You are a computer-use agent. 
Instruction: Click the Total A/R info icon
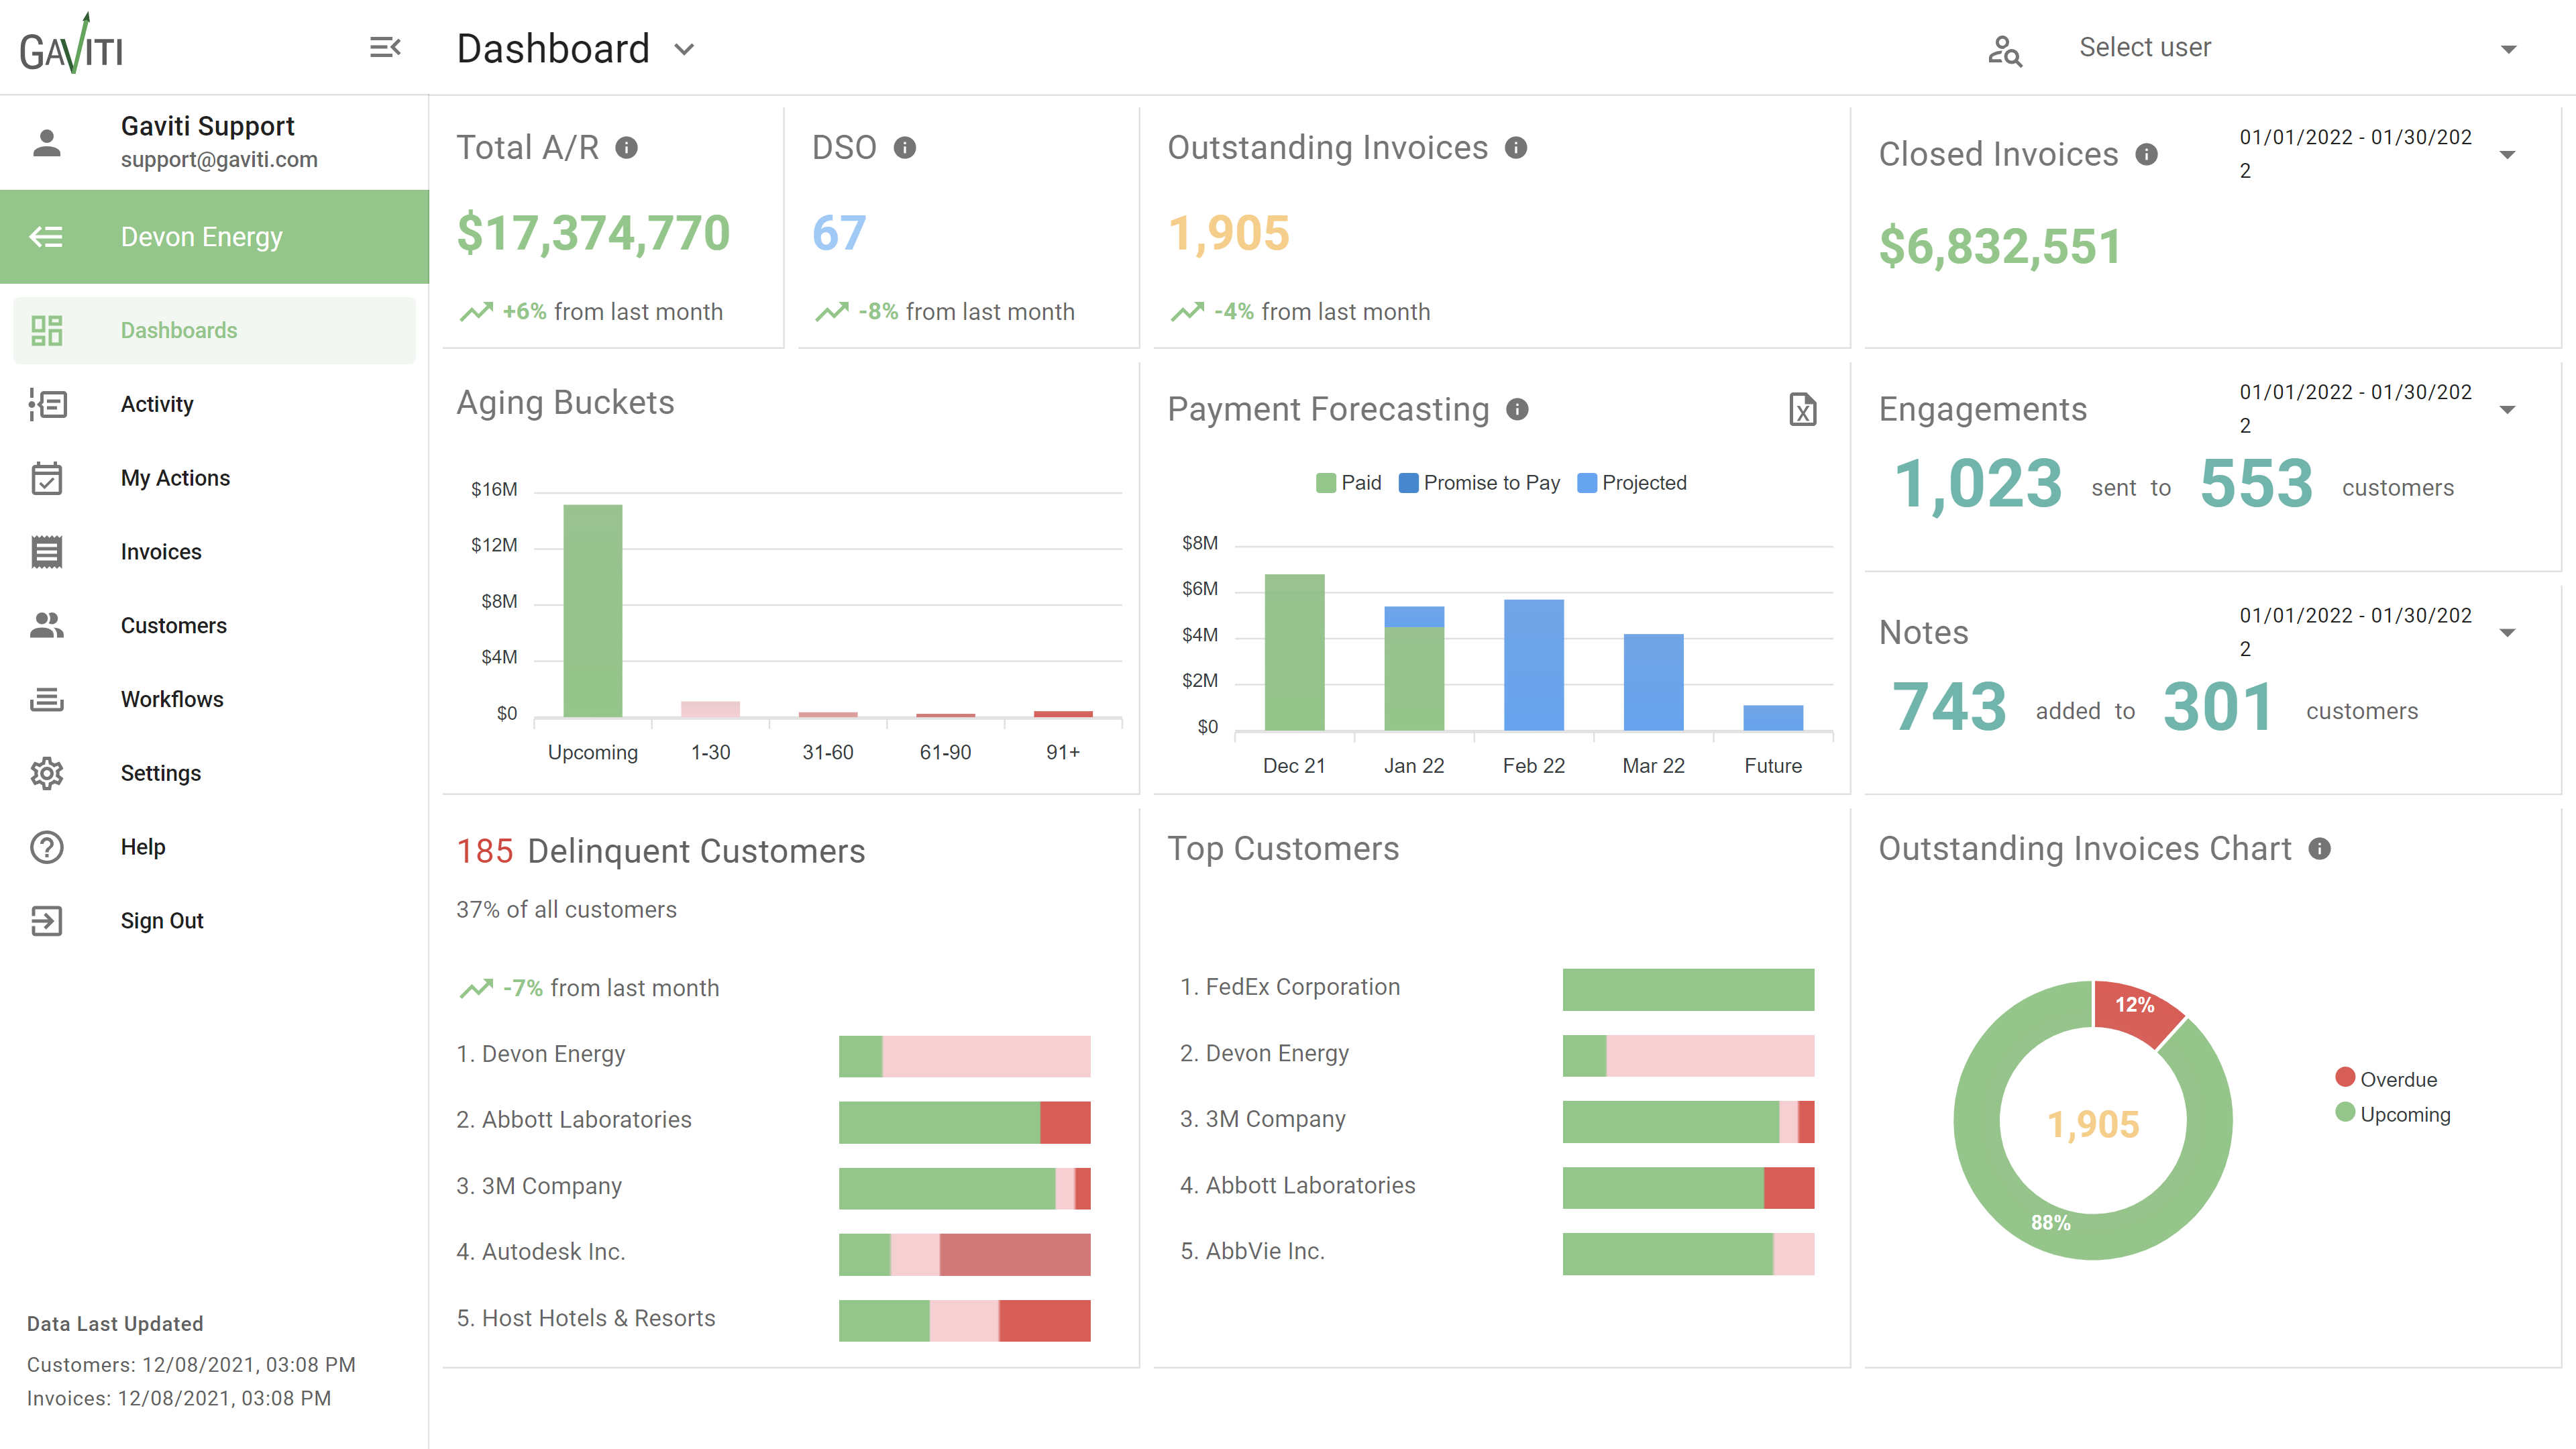tap(627, 148)
